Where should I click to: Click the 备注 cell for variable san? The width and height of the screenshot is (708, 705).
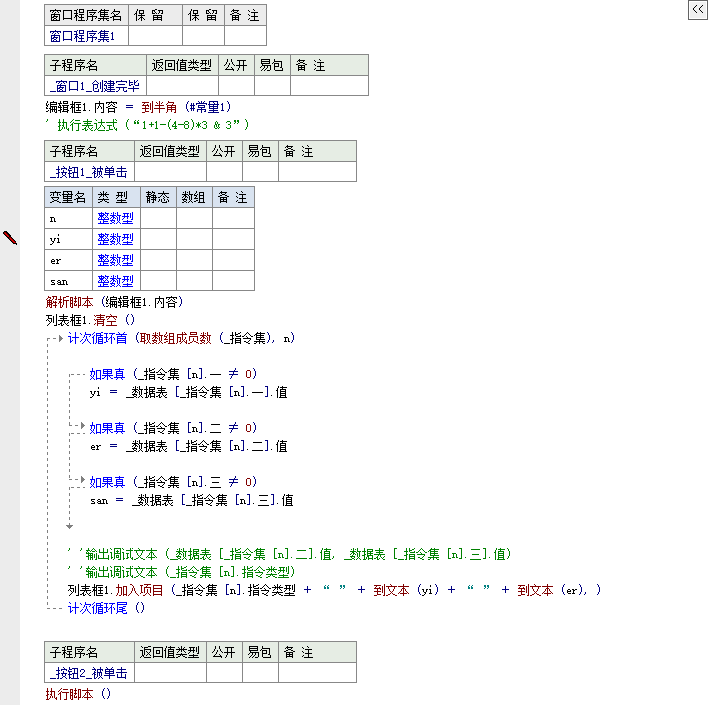[233, 281]
